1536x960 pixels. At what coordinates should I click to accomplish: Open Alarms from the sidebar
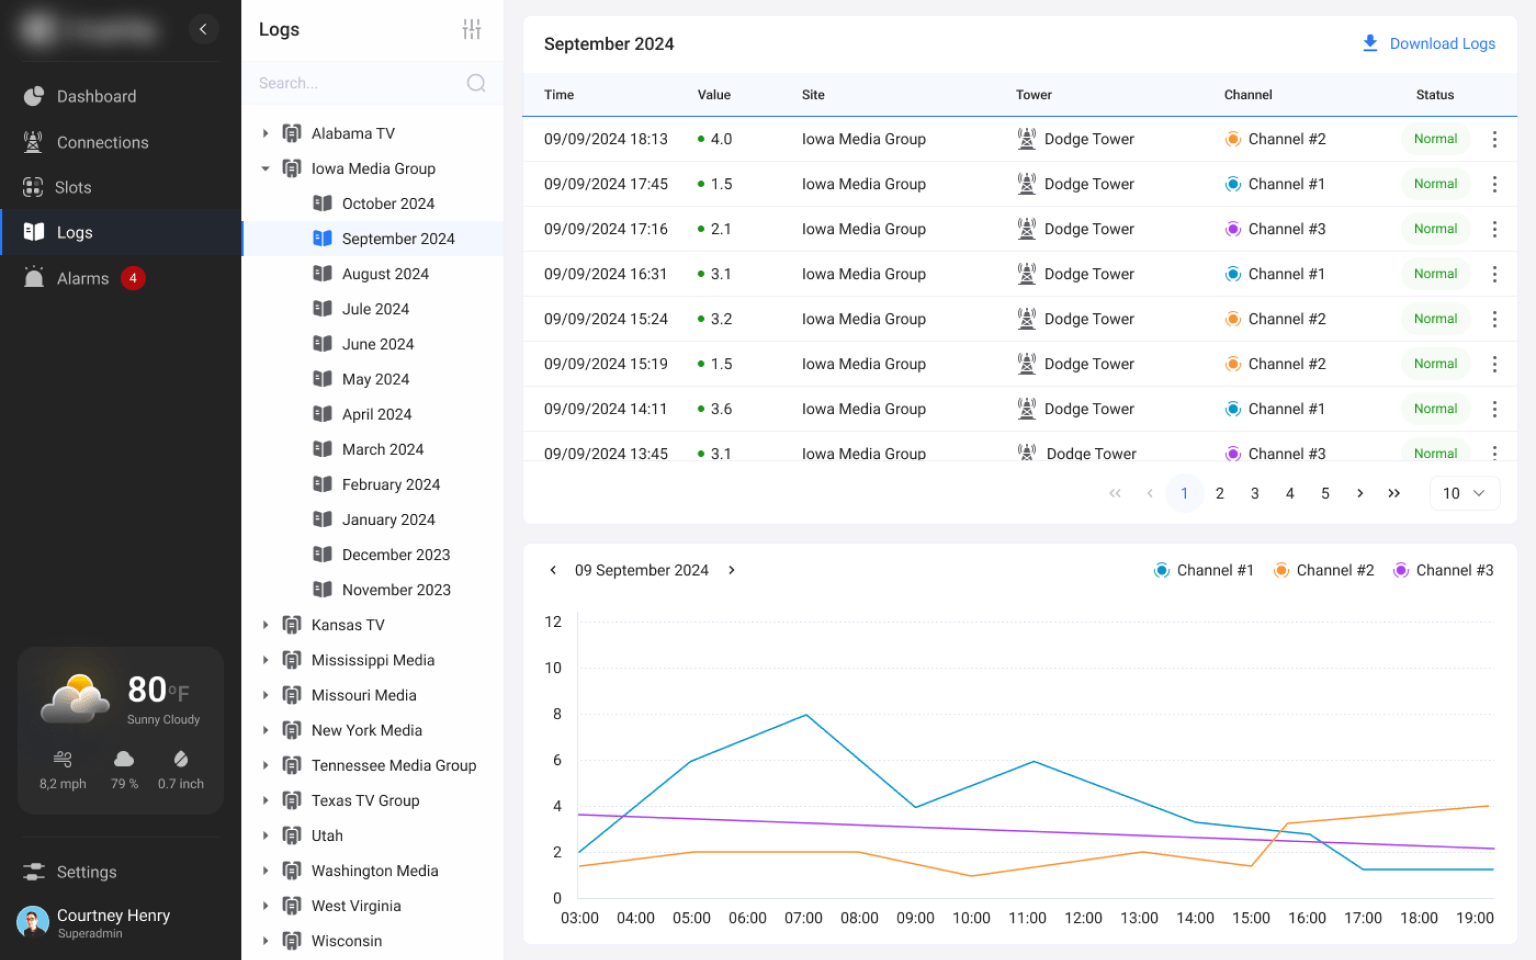tap(120, 278)
